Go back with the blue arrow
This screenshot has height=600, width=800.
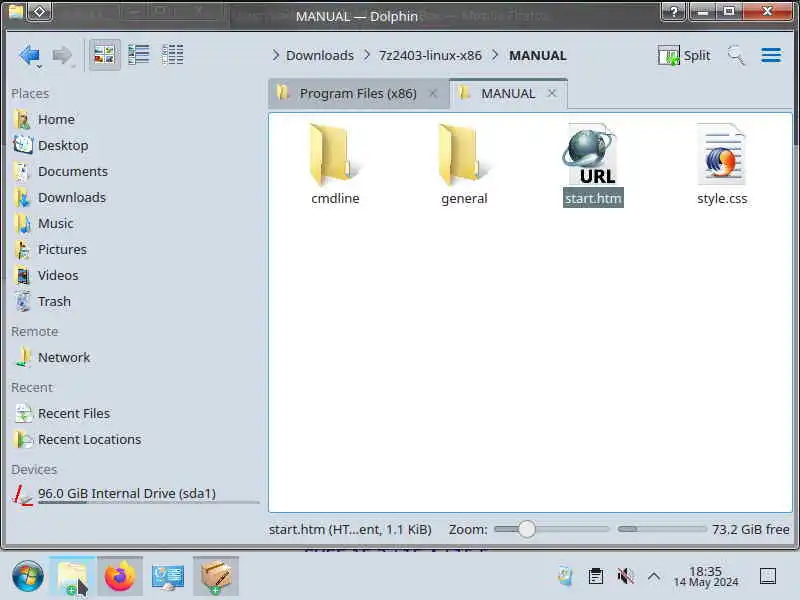29,55
